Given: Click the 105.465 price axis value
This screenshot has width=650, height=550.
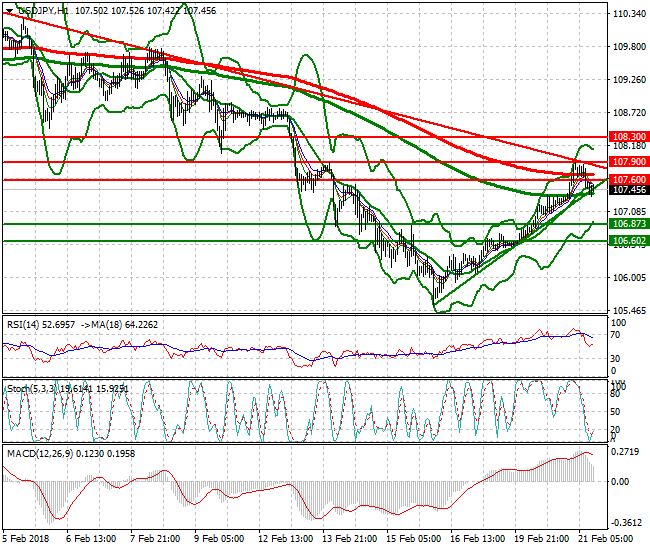Looking at the screenshot, I should (x=629, y=310).
